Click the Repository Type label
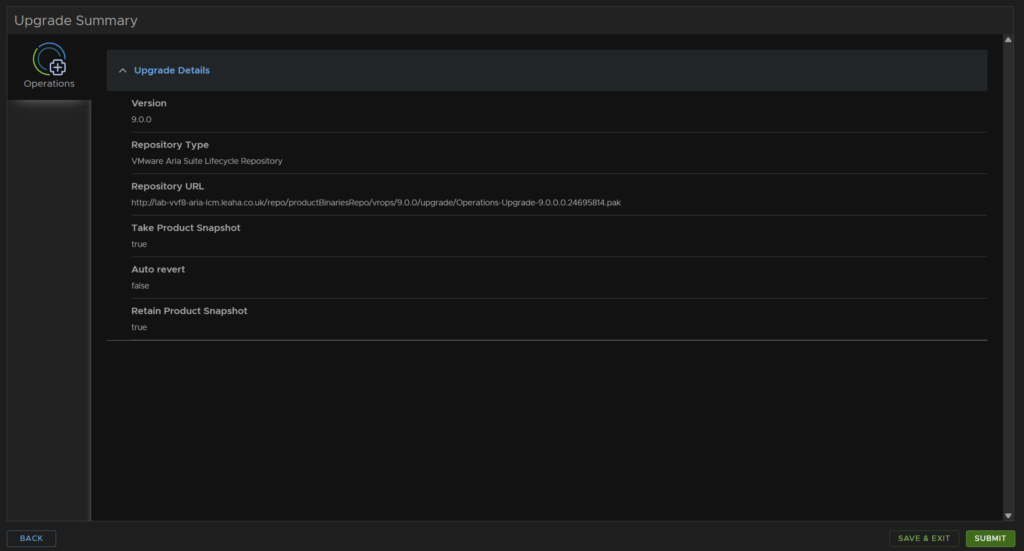 tap(170, 145)
